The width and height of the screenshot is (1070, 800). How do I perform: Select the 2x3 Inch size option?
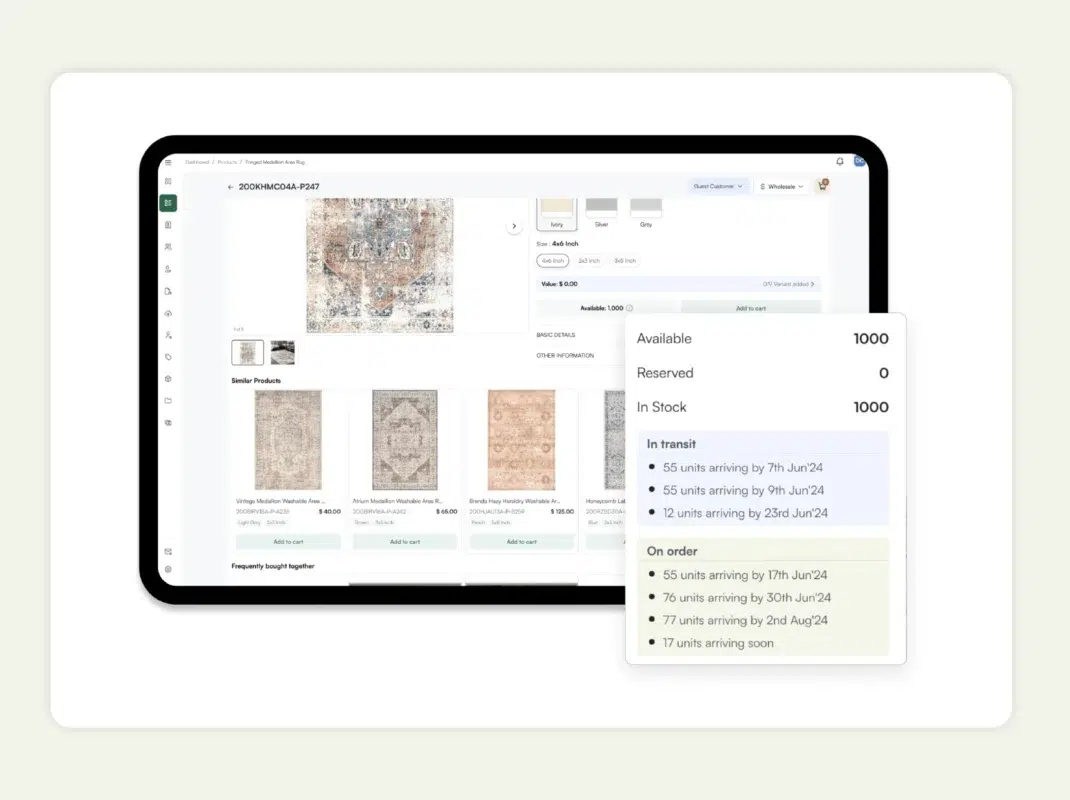click(589, 260)
